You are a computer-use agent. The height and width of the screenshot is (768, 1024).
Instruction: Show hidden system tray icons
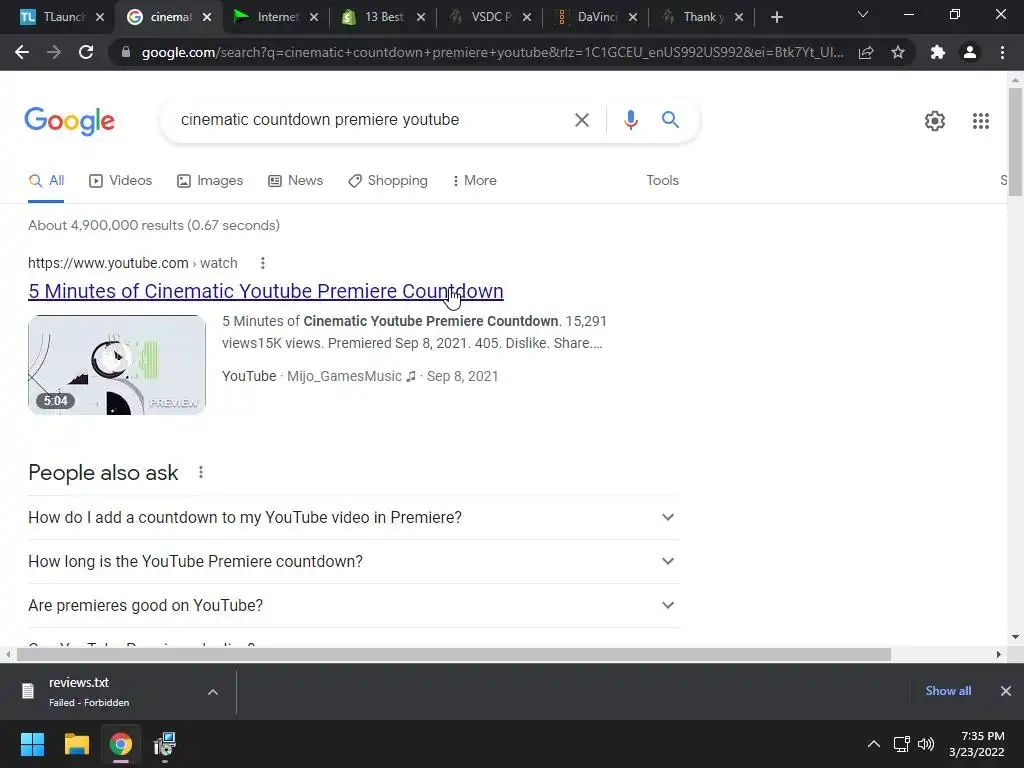point(873,744)
